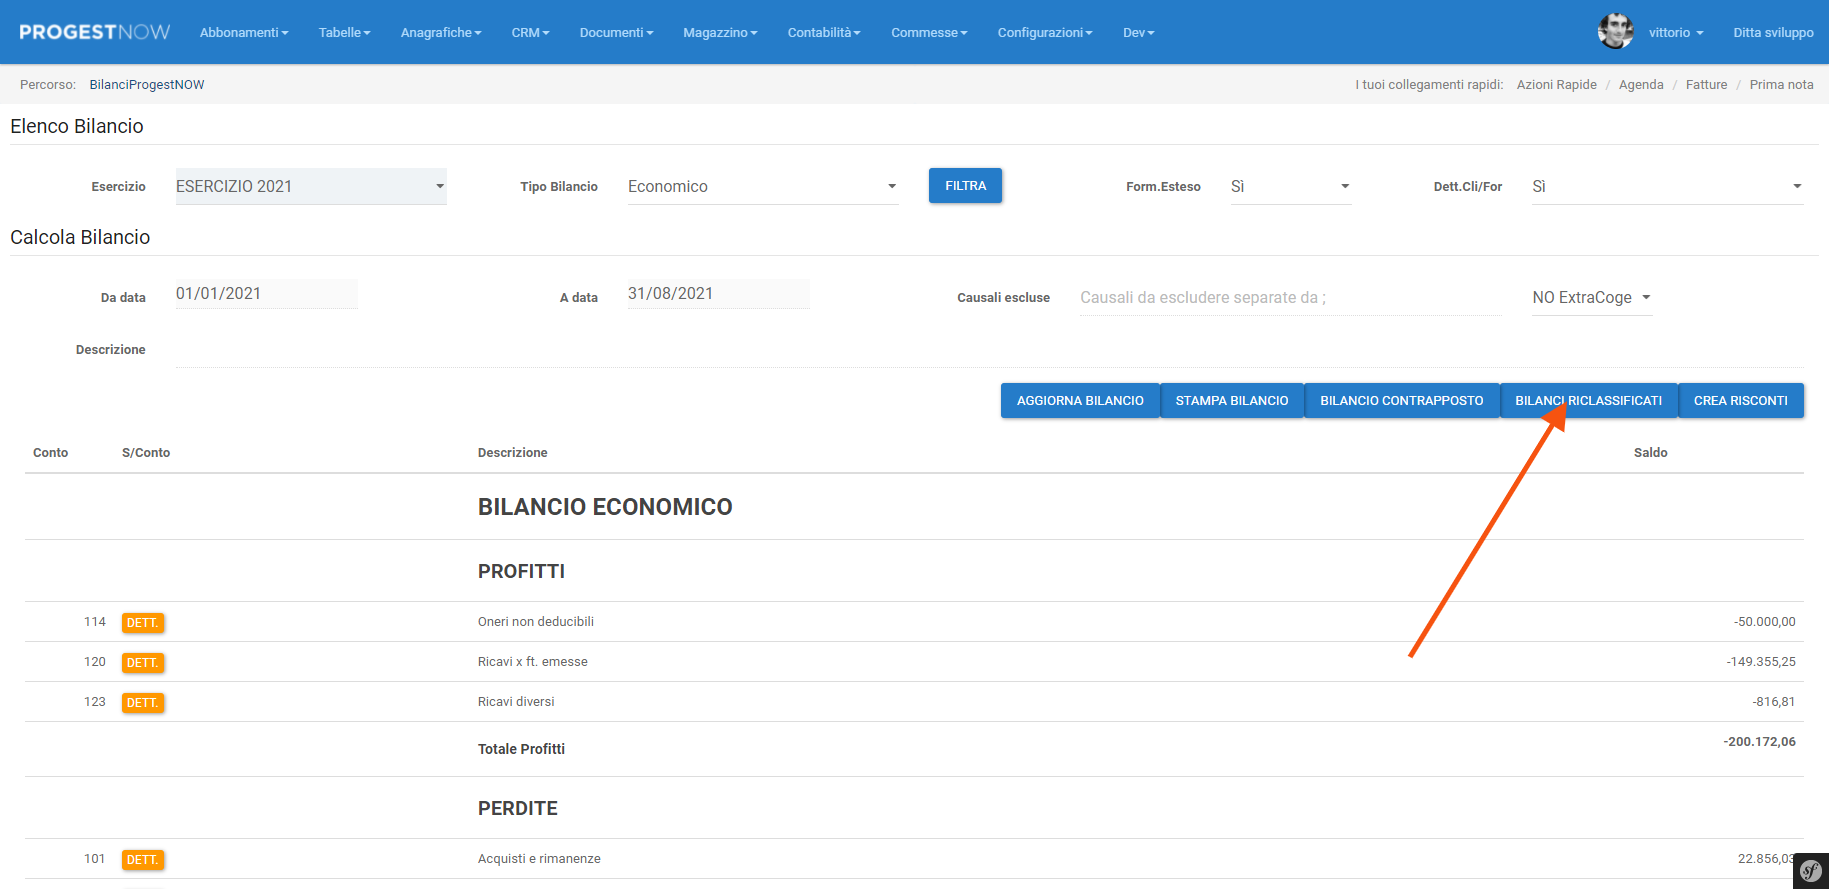Open DETT. badge for account 114
1829x889 pixels.
pyautogui.click(x=142, y=623)
